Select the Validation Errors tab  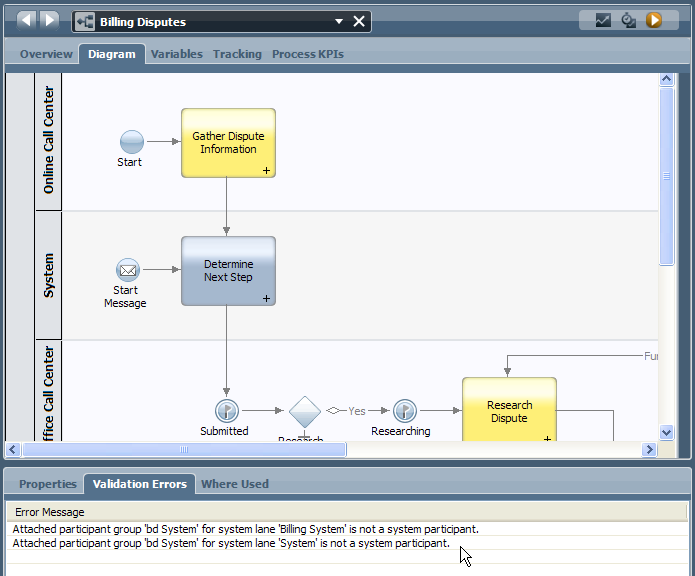(x=140, y=484)
